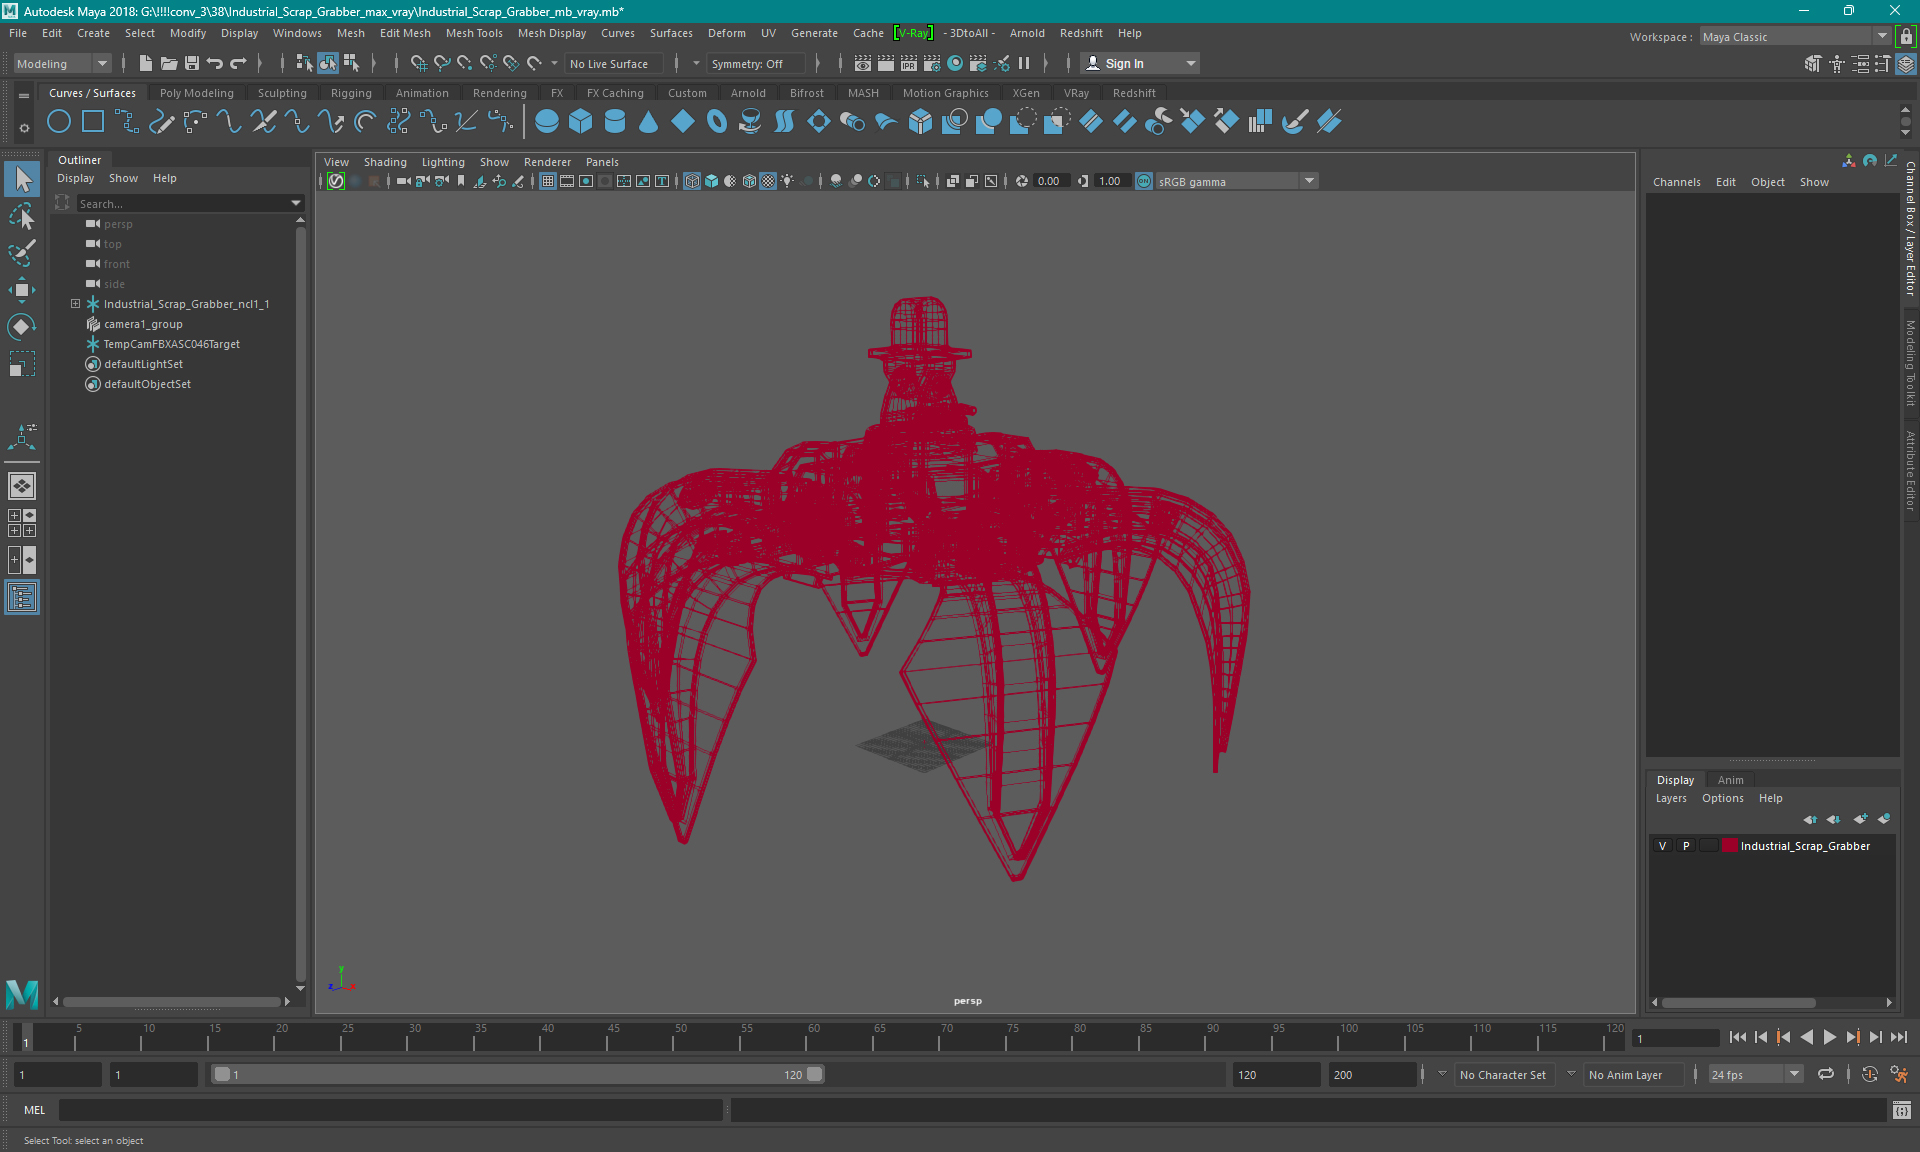The image size is (1920, 1152).
Task: Toggle the Snap to Grid icon
Action: [417, 64]
